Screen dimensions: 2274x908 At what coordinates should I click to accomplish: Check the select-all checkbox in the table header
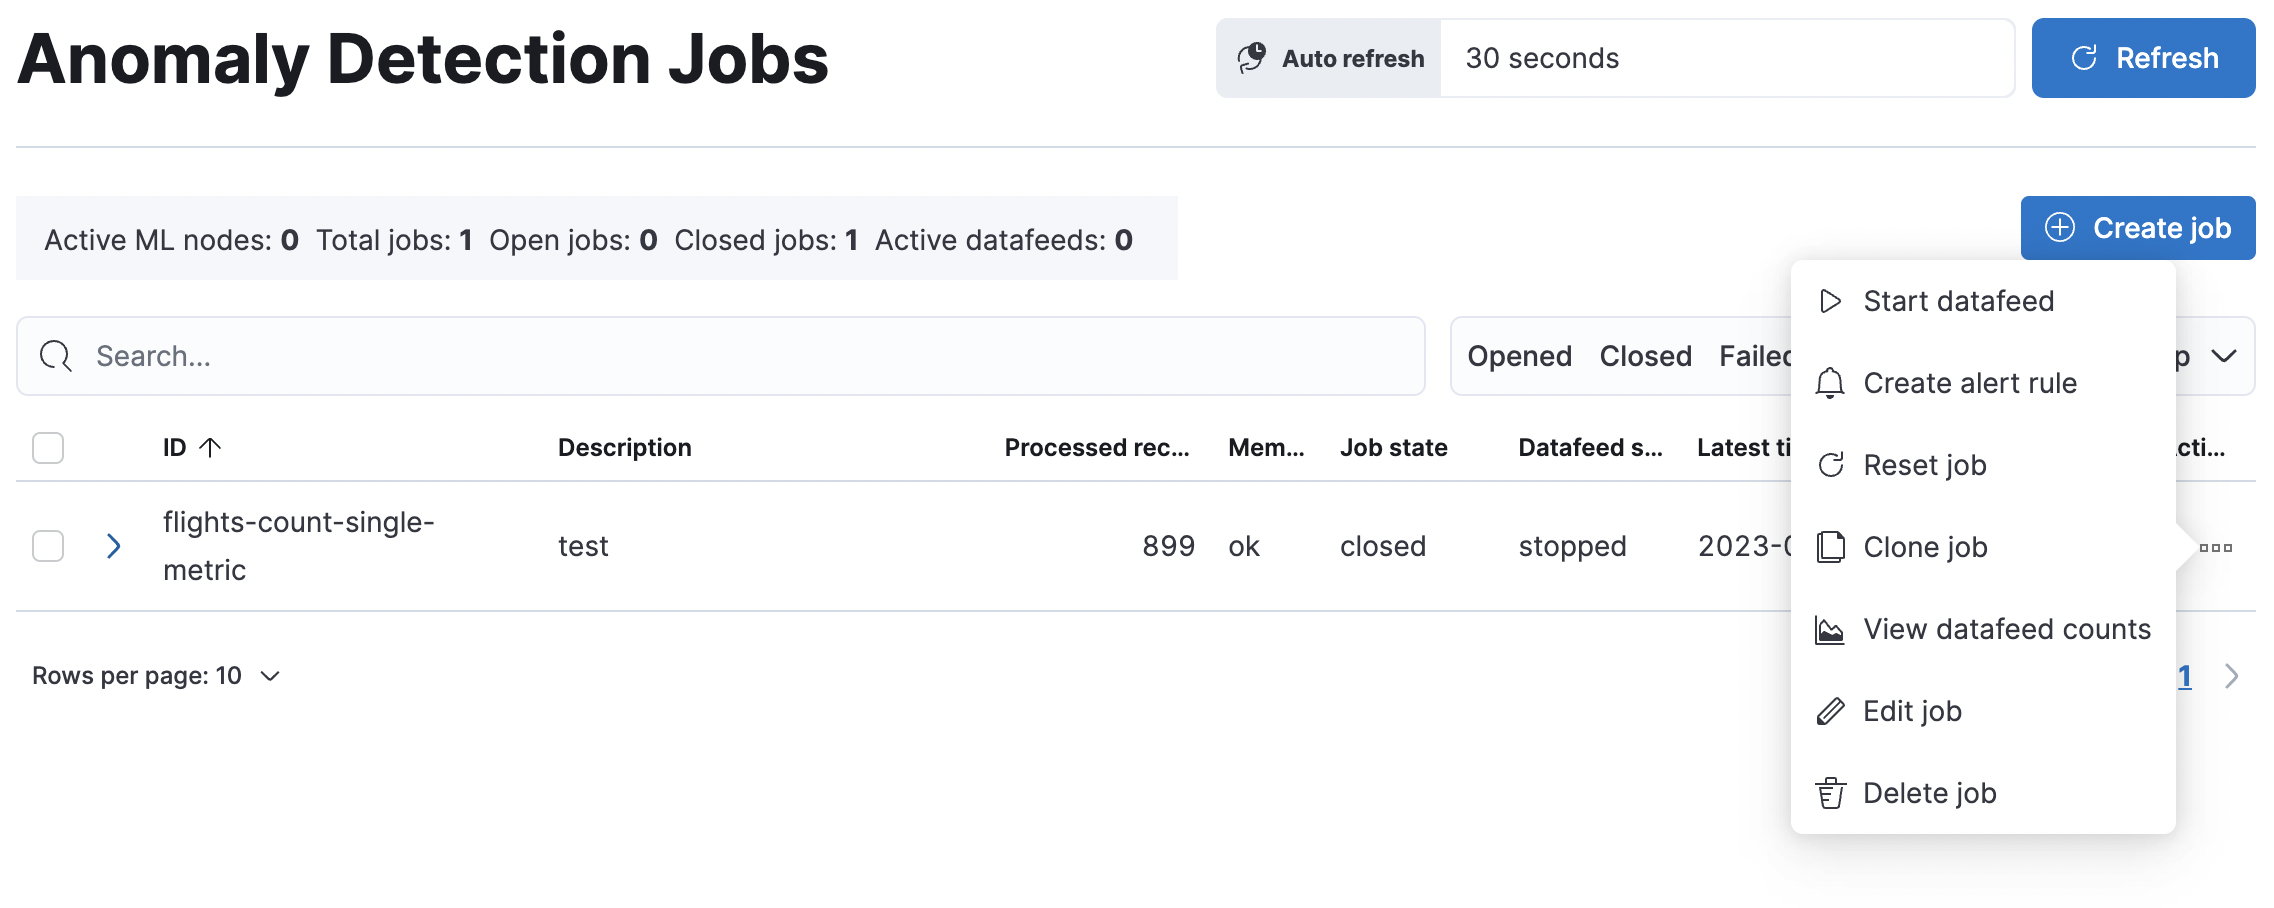pyautogui.click(x=47, y=448)
